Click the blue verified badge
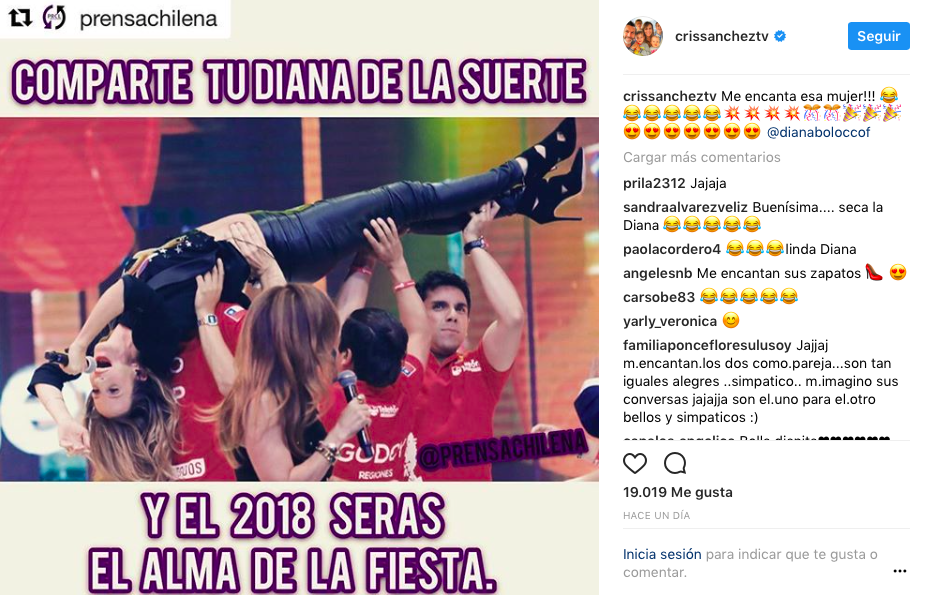930x595 pixels. coord(781,36)
